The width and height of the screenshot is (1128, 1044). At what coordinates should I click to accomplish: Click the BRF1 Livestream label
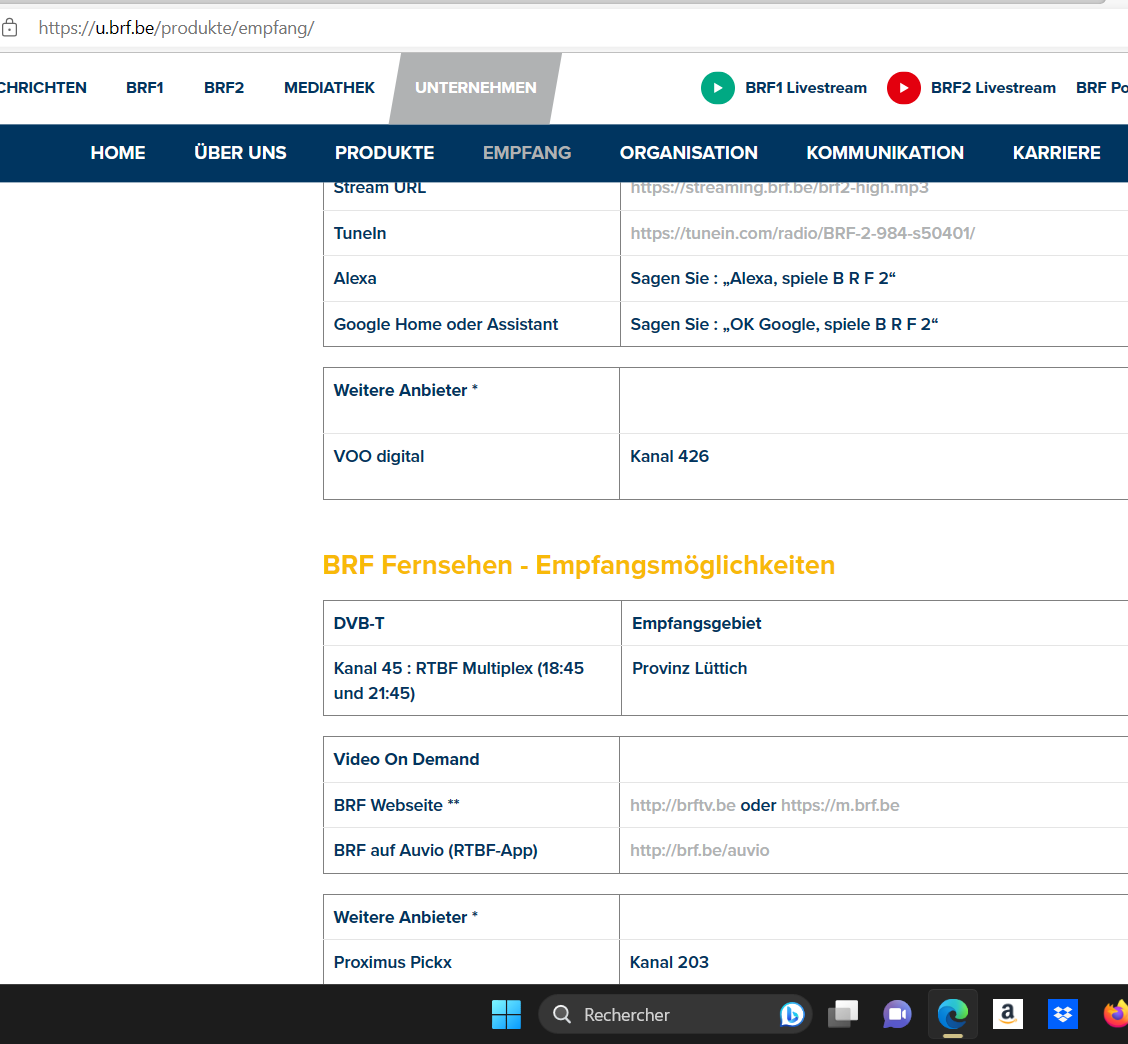click(x=806, y=88)
